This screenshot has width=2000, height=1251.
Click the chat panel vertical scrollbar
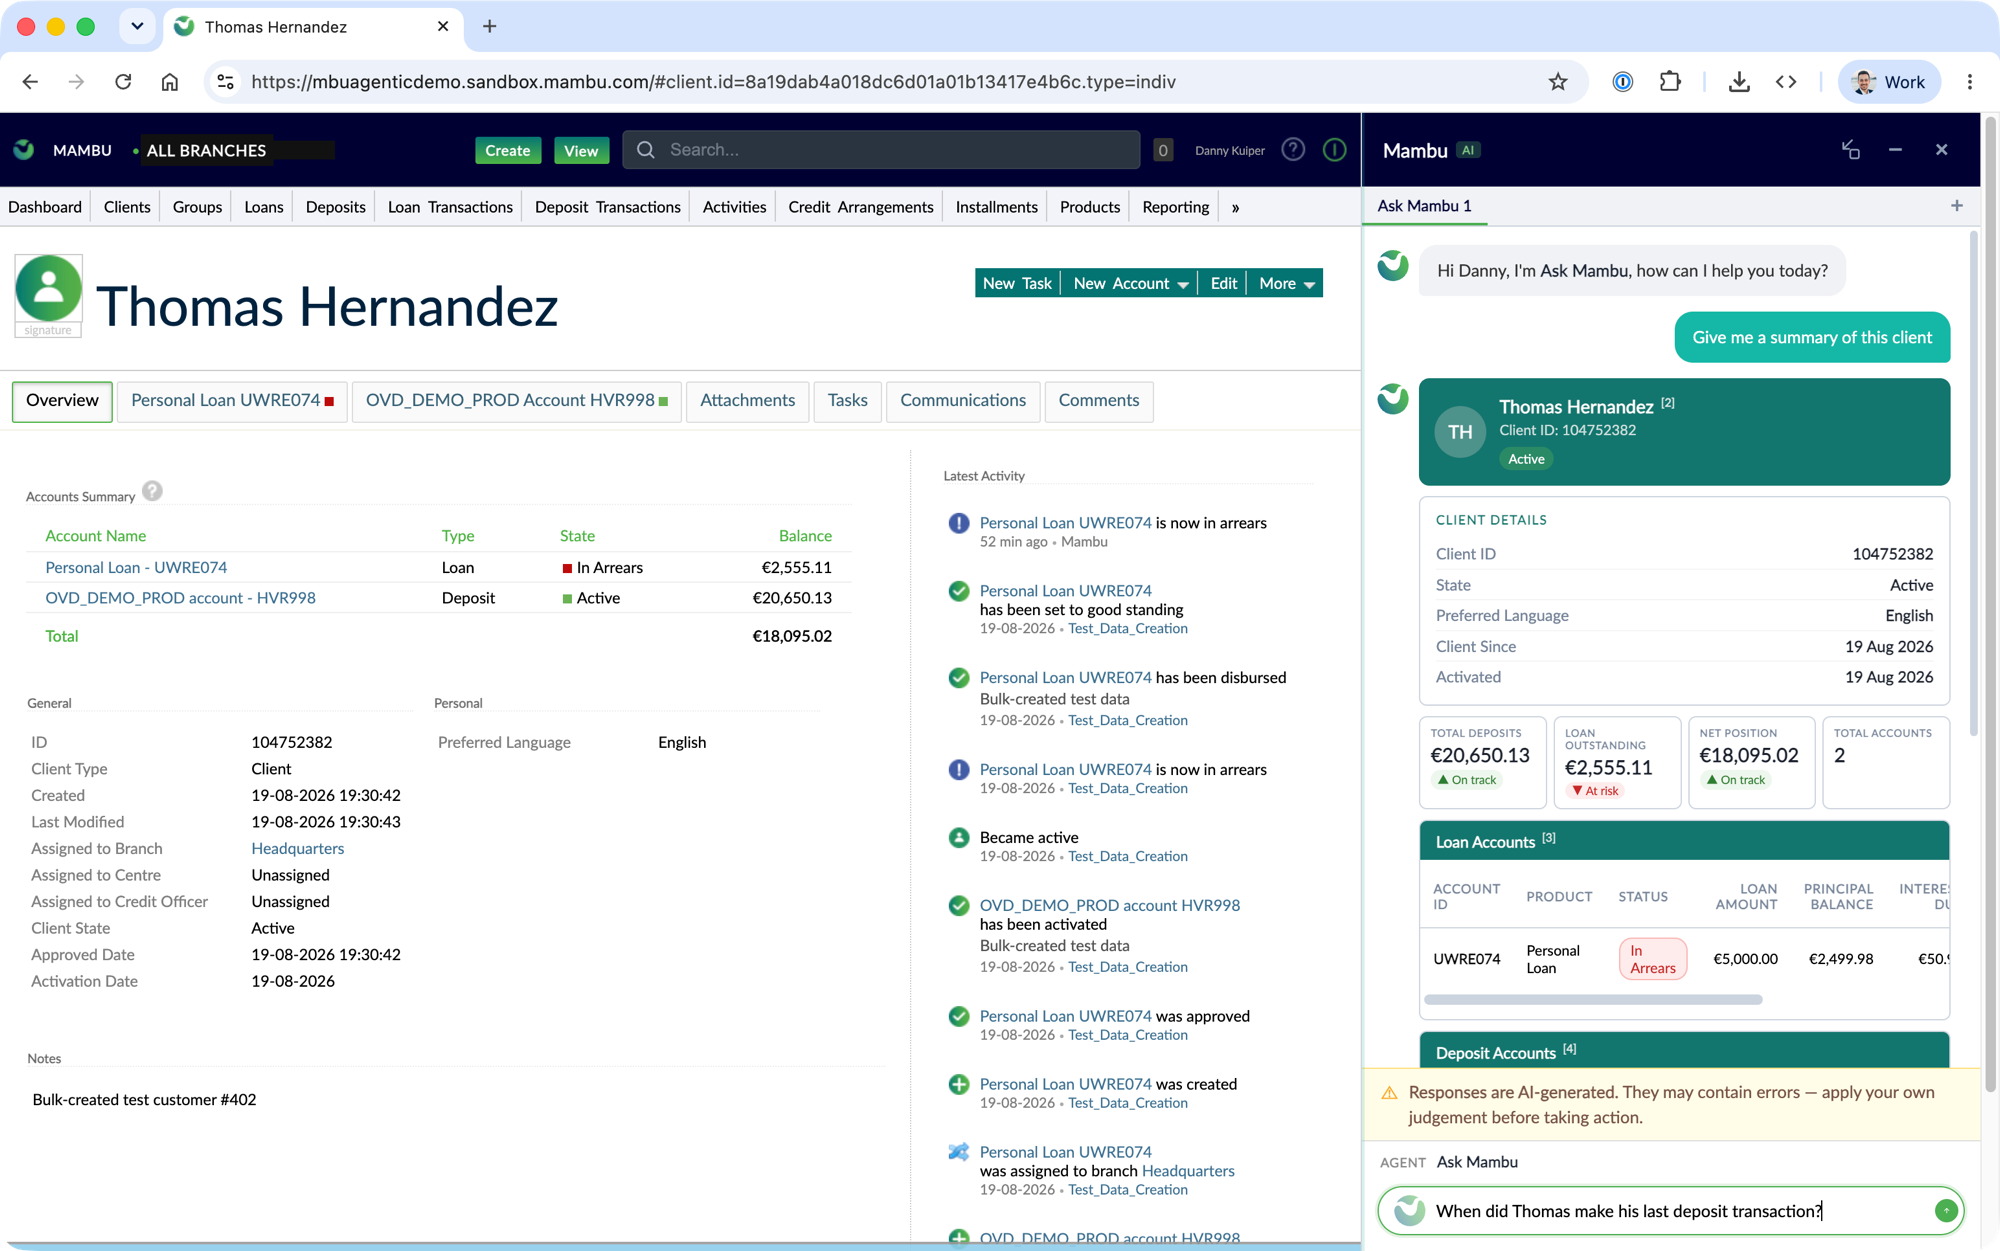pos(1973,485)
